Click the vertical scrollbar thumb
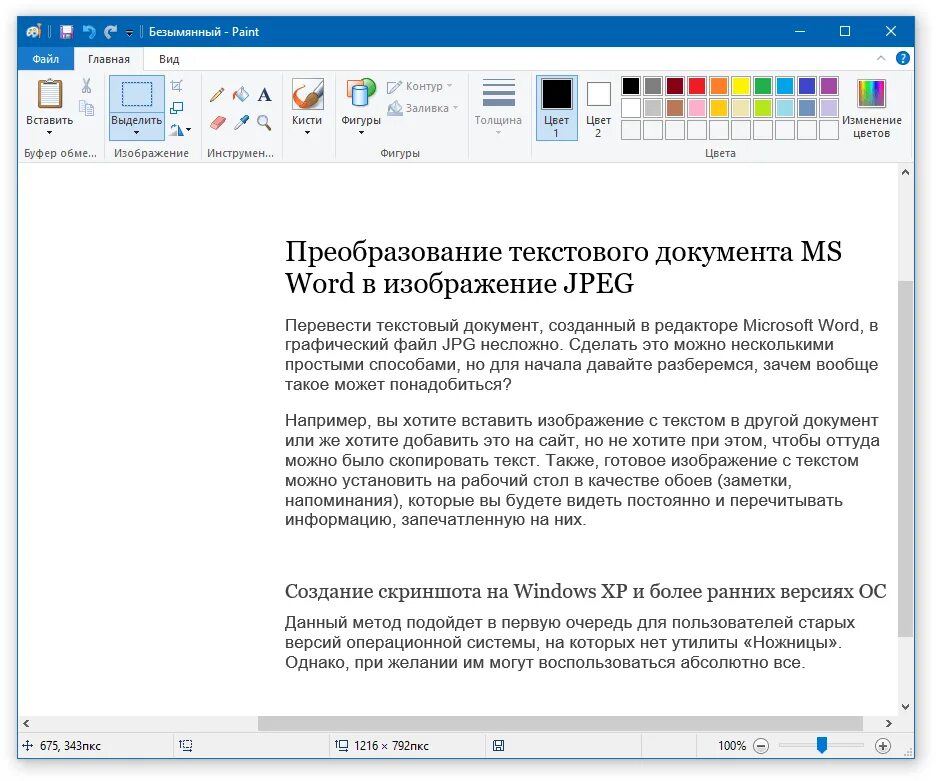The image size is (936, 781). tap(906, 459)
